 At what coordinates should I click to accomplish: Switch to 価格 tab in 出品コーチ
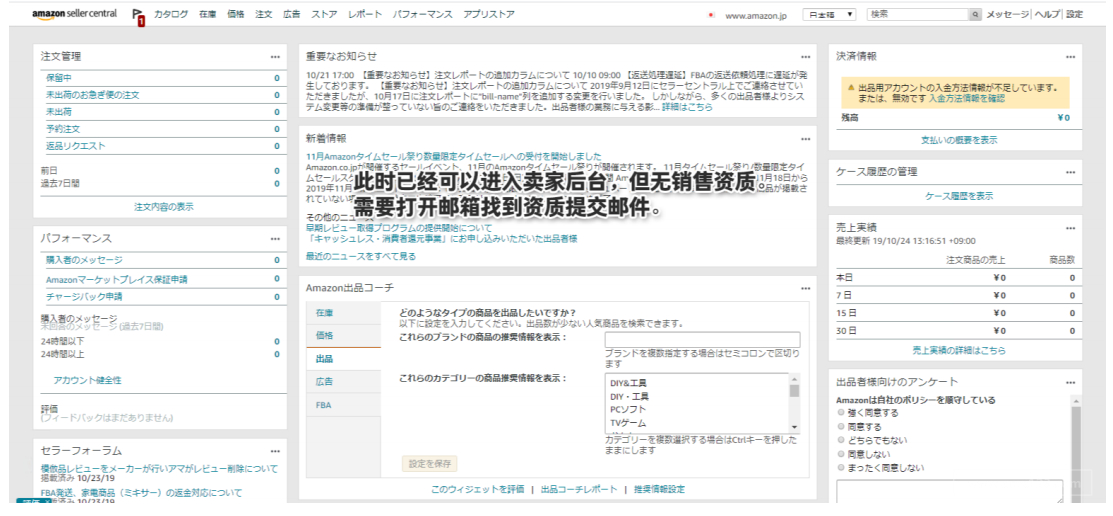point(344,336)
